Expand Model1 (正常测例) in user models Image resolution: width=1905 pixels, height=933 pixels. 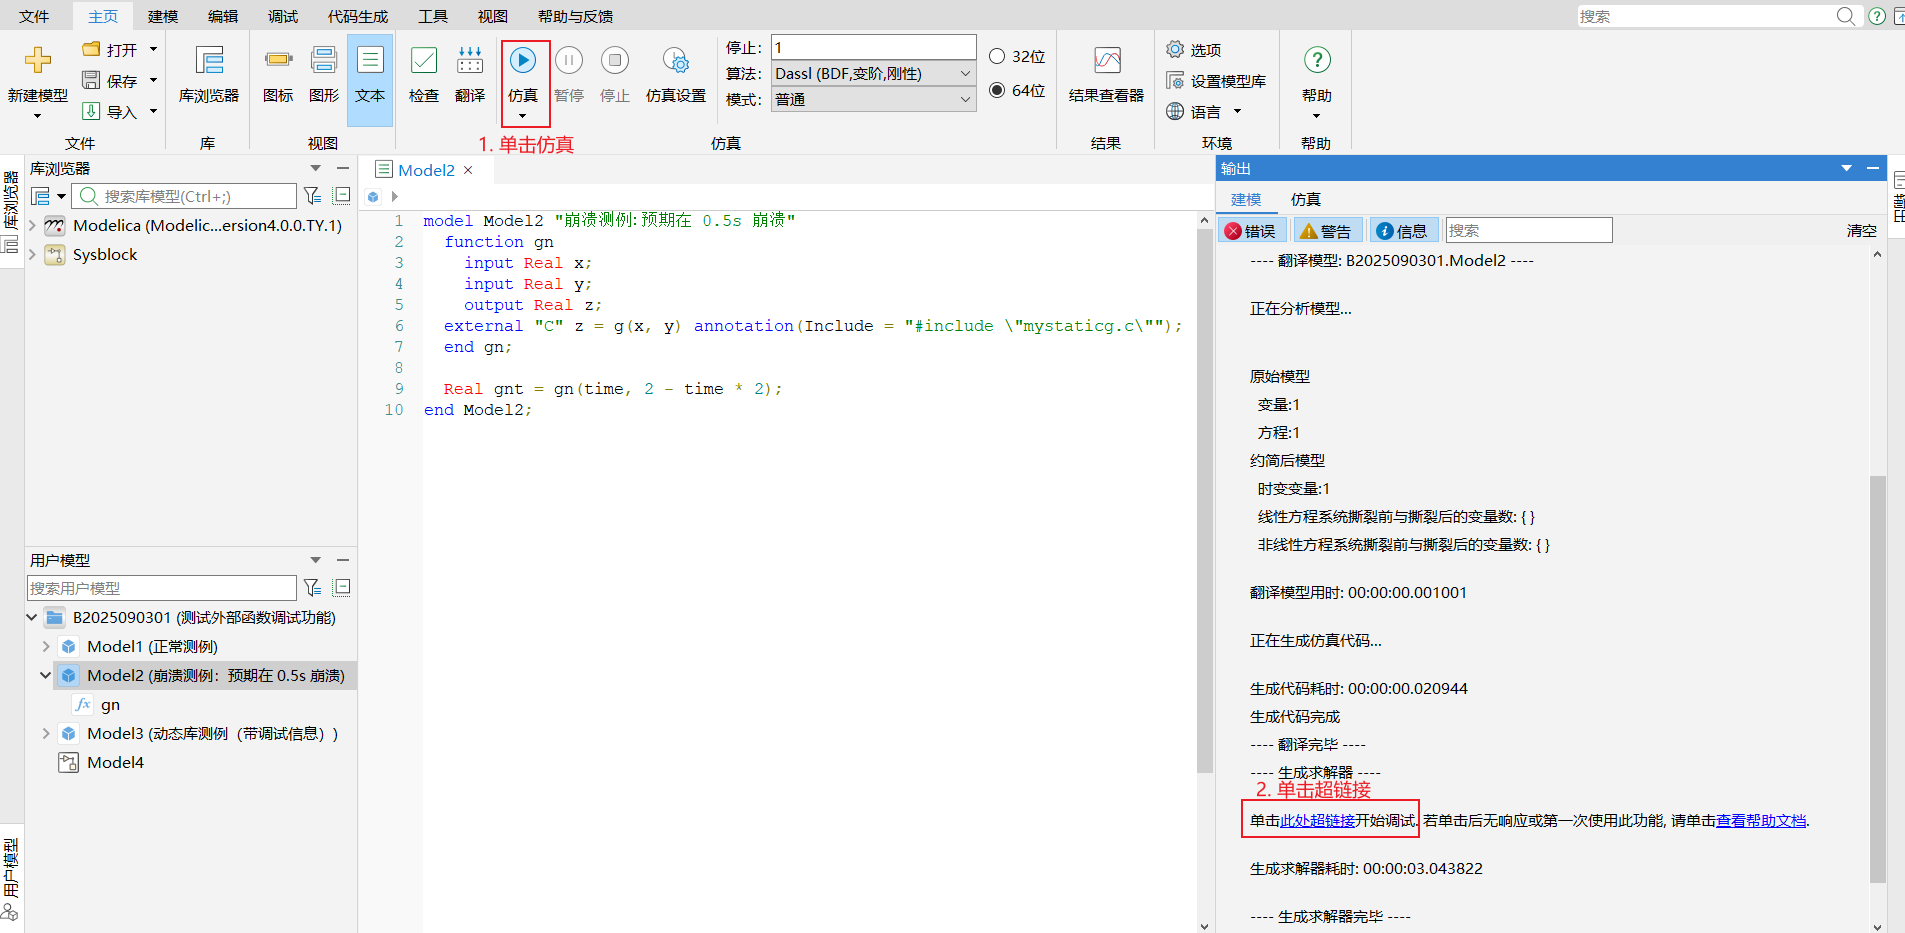point(46,647)
